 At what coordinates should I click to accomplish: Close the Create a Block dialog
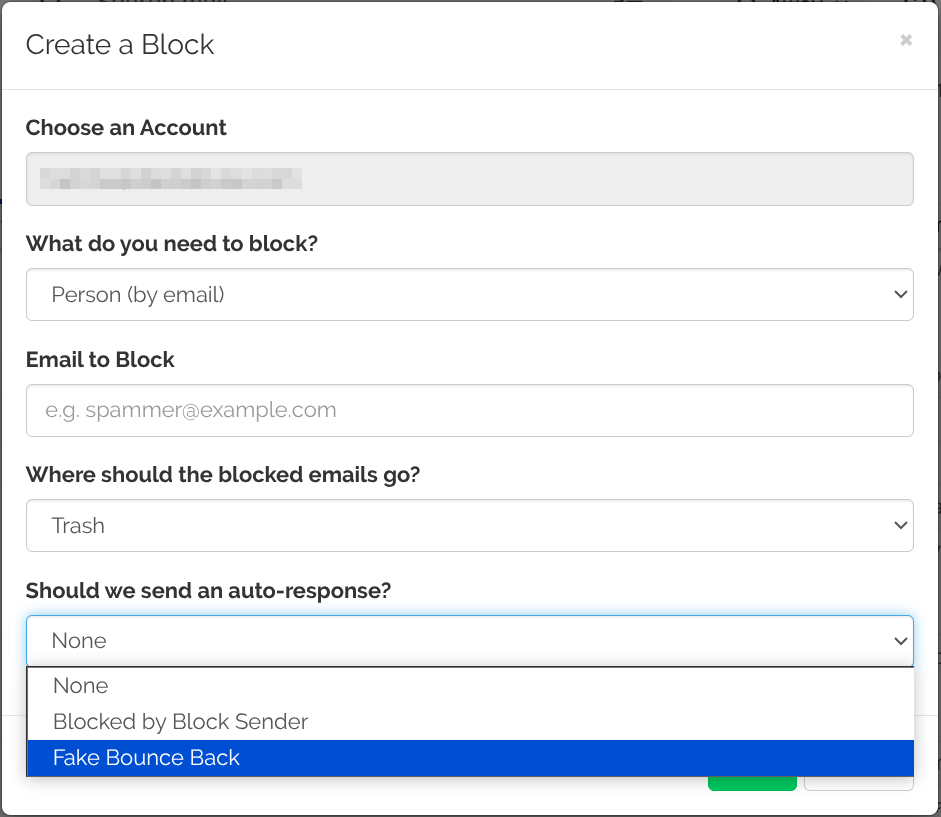pyautogui.click(x=905, y=41)
